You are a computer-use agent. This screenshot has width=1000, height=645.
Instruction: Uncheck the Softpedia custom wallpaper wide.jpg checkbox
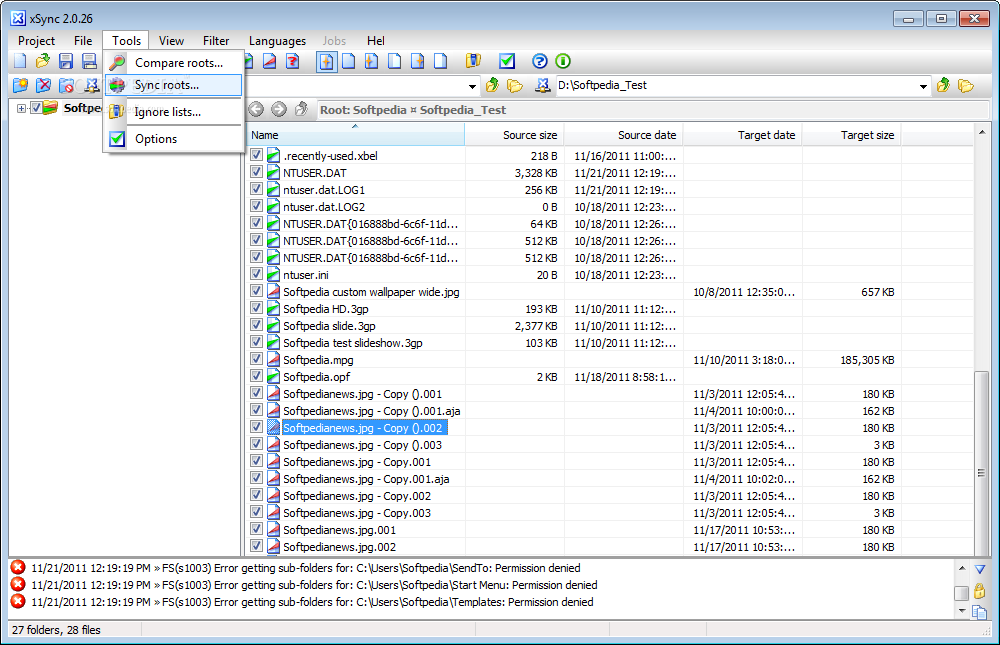(256, 291)
